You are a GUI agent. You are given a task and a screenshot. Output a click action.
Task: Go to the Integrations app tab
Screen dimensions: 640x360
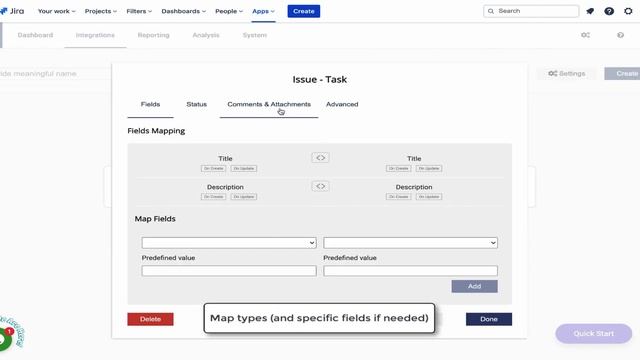click(95, 35)
